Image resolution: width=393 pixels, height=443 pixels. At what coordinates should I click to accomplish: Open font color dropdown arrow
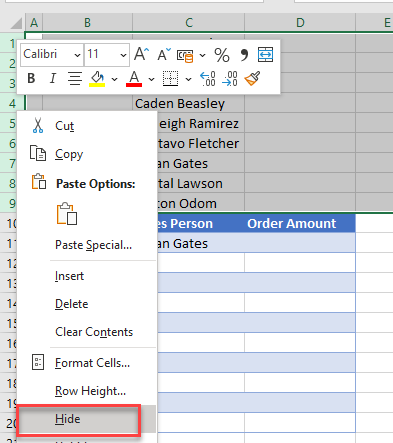pyautogui.click(x=151, y=79)
